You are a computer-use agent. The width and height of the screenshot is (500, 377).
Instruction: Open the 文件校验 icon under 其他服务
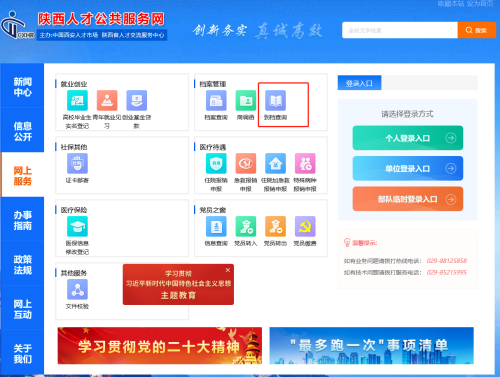click(x=77, y=289)
